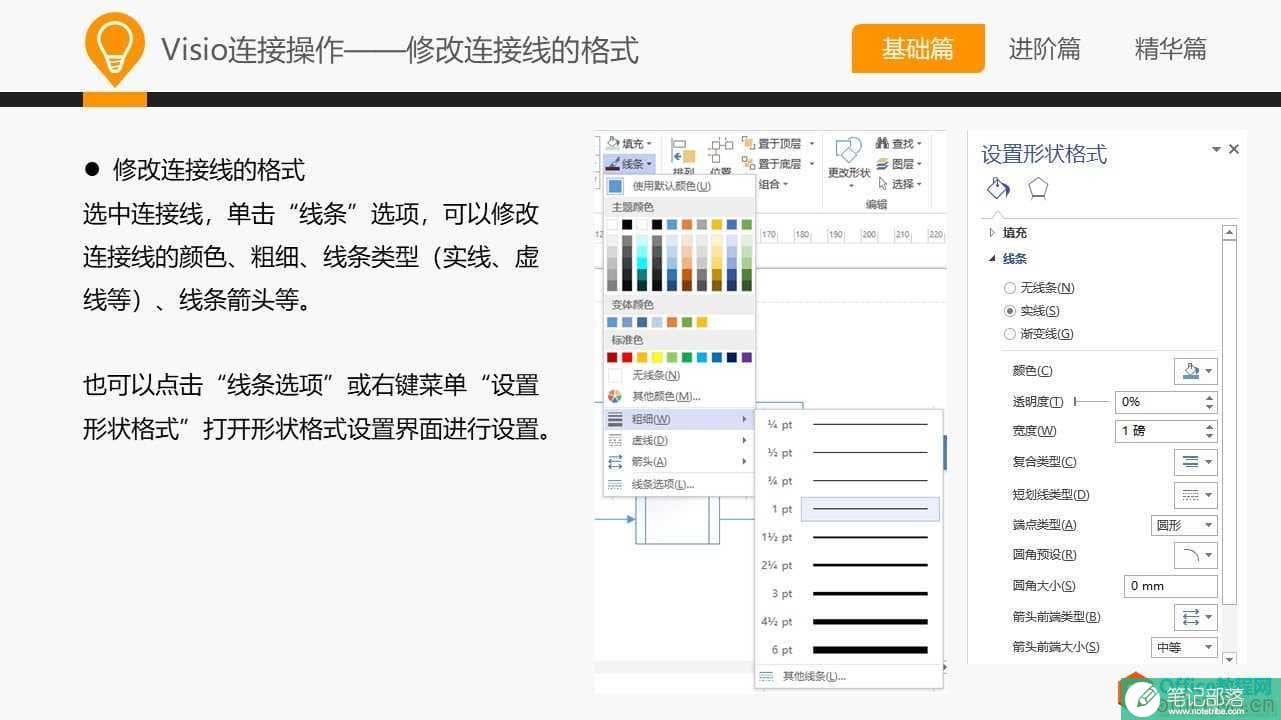The image size is (1281, 720).
Task: Open 其他线条 more lines option
Action: [x=848, y=676]
